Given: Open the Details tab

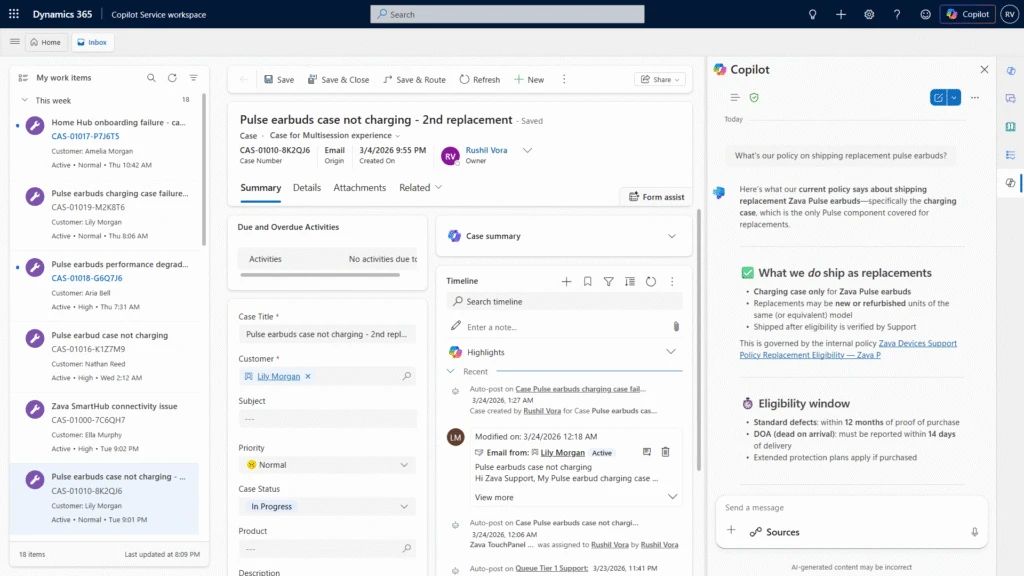Looking at the screenshot, I should (x=307, y=187).
